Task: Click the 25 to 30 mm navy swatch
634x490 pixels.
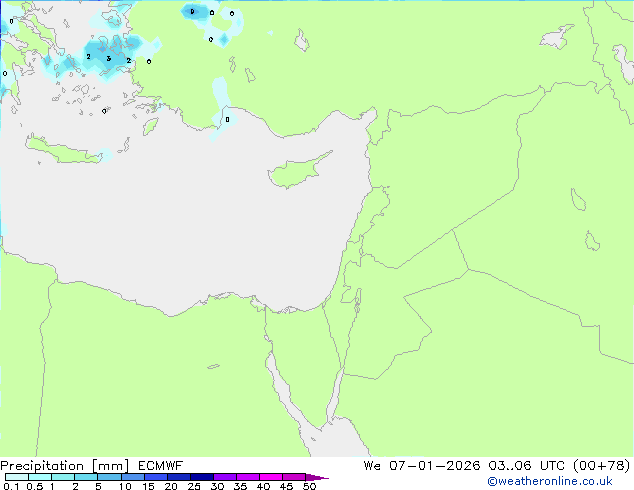Action: 201,477
